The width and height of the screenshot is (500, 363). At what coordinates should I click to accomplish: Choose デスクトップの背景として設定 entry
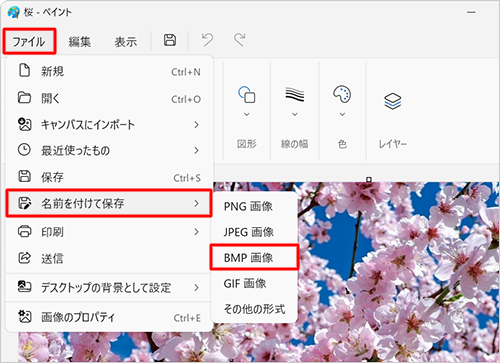coord(110,287)
